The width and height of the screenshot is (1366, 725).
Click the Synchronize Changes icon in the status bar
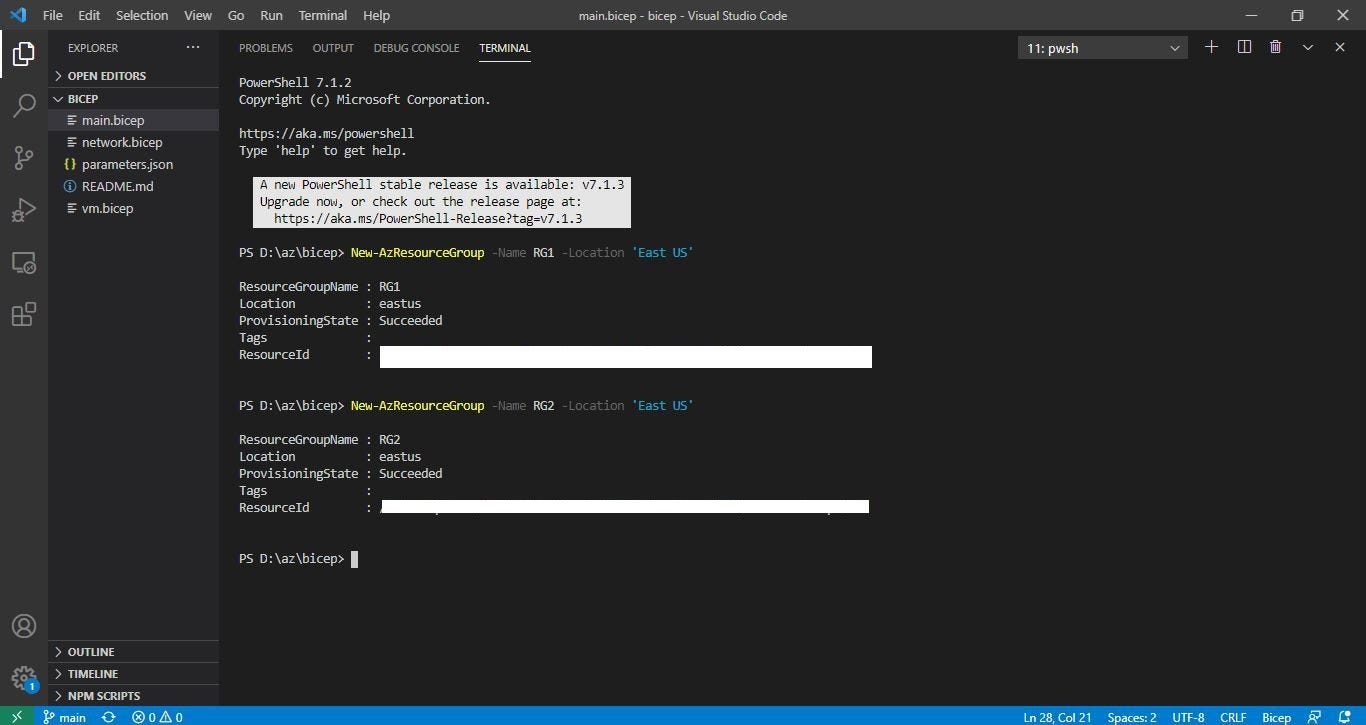[108, 717]
